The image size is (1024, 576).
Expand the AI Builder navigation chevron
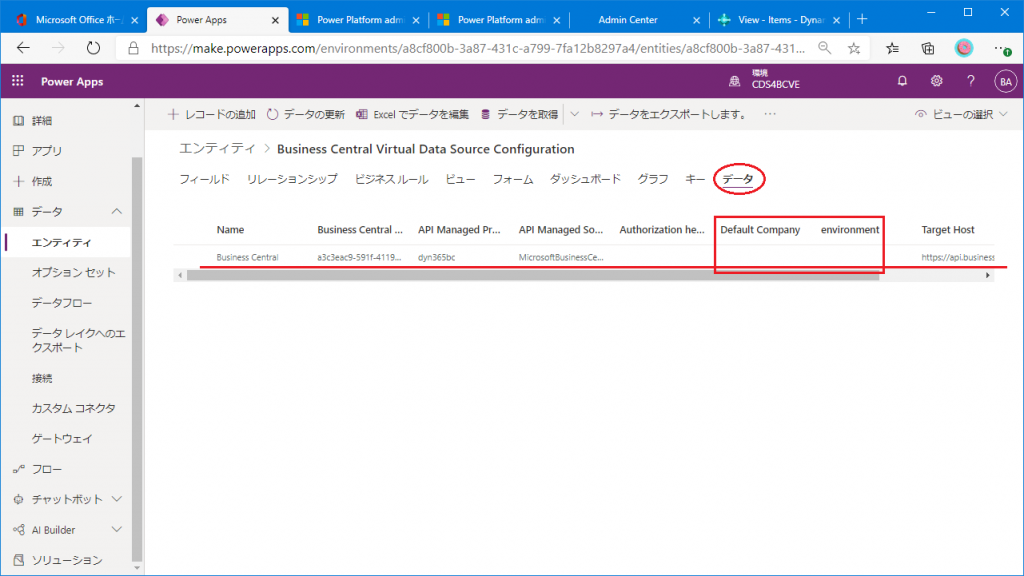coord(116,530)
